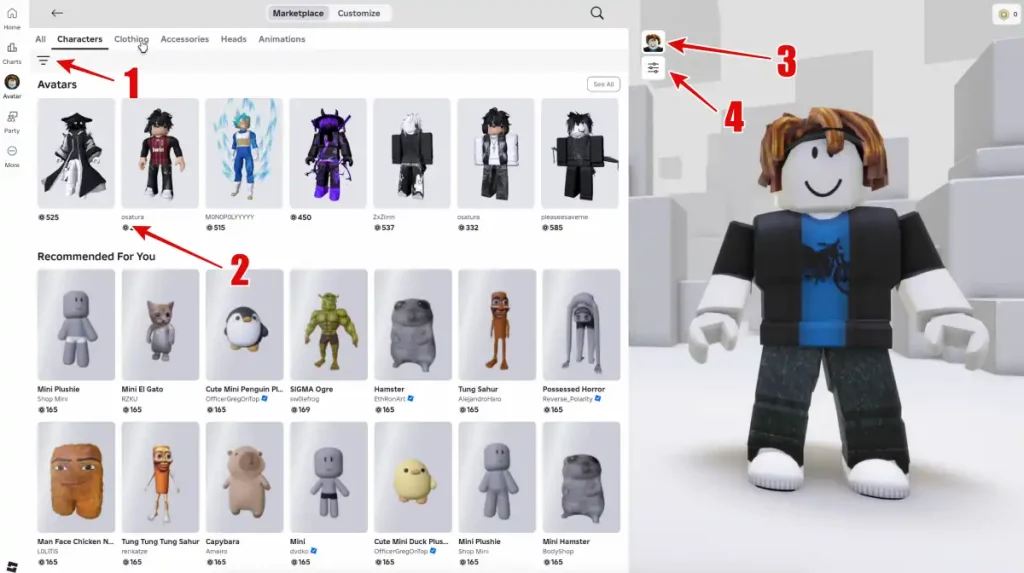Select the All tab
Image resolution: width=1024 pixels, height=573 pixels.
click(40, 39)
